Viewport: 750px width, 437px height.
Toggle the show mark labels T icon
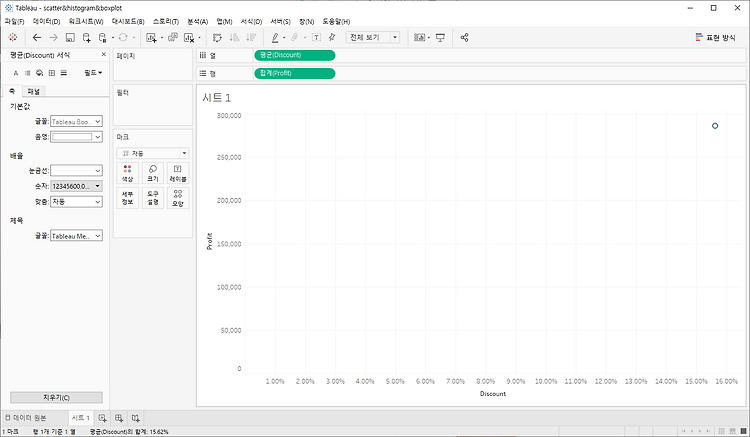316,37
